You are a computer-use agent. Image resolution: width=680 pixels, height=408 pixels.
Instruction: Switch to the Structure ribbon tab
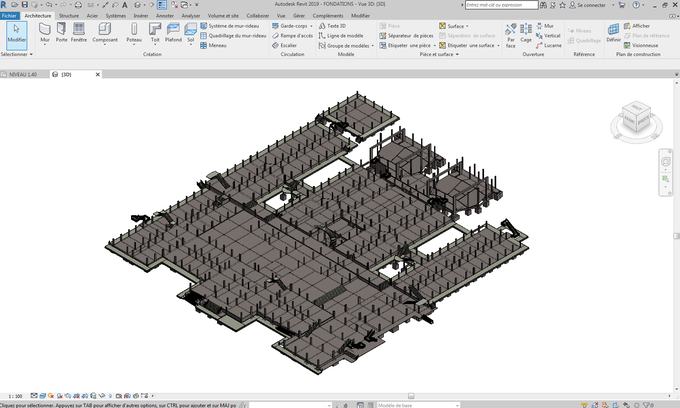pos(69,16)
